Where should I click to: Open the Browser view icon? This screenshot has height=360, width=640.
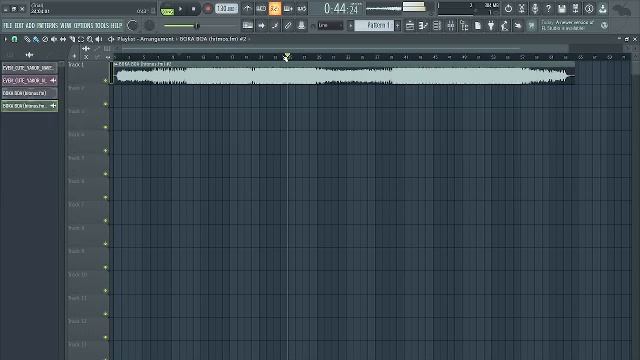(x=464, y=26)
